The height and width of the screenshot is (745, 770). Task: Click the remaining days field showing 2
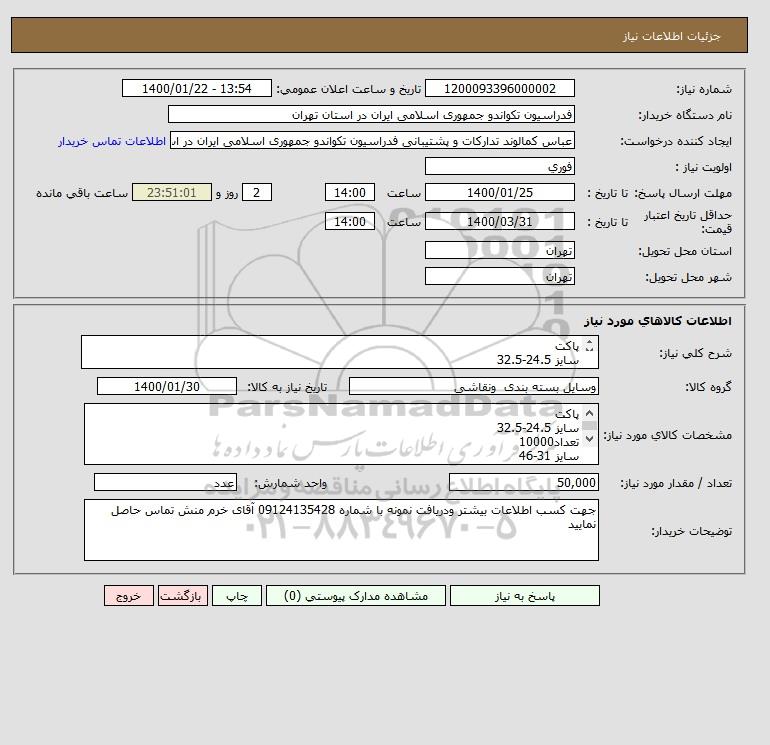[257, 193]
